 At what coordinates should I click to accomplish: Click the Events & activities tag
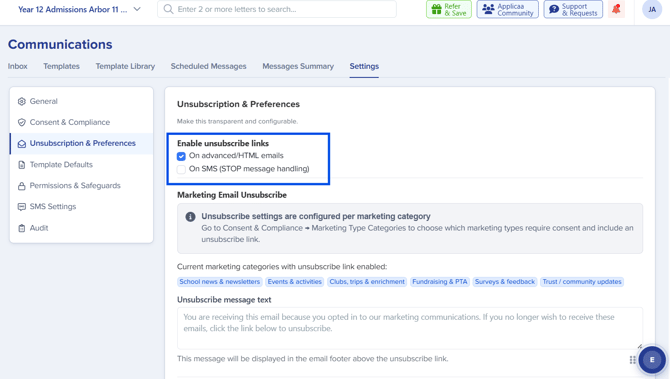coord(294,282)
